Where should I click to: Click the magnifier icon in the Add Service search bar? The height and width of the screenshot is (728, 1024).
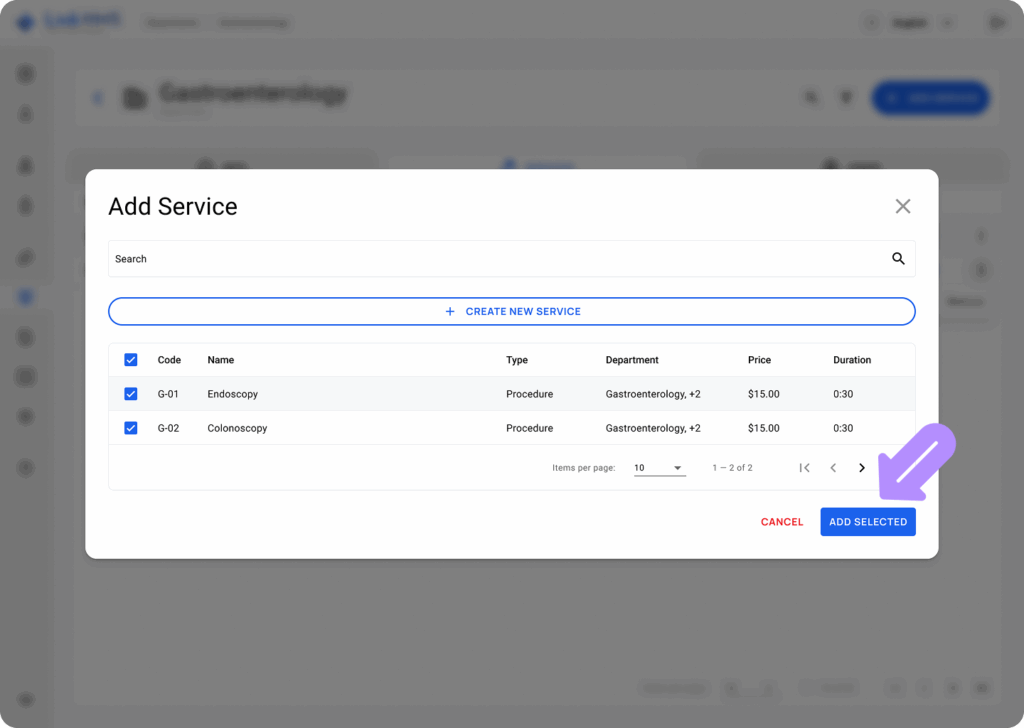point(897,258)
